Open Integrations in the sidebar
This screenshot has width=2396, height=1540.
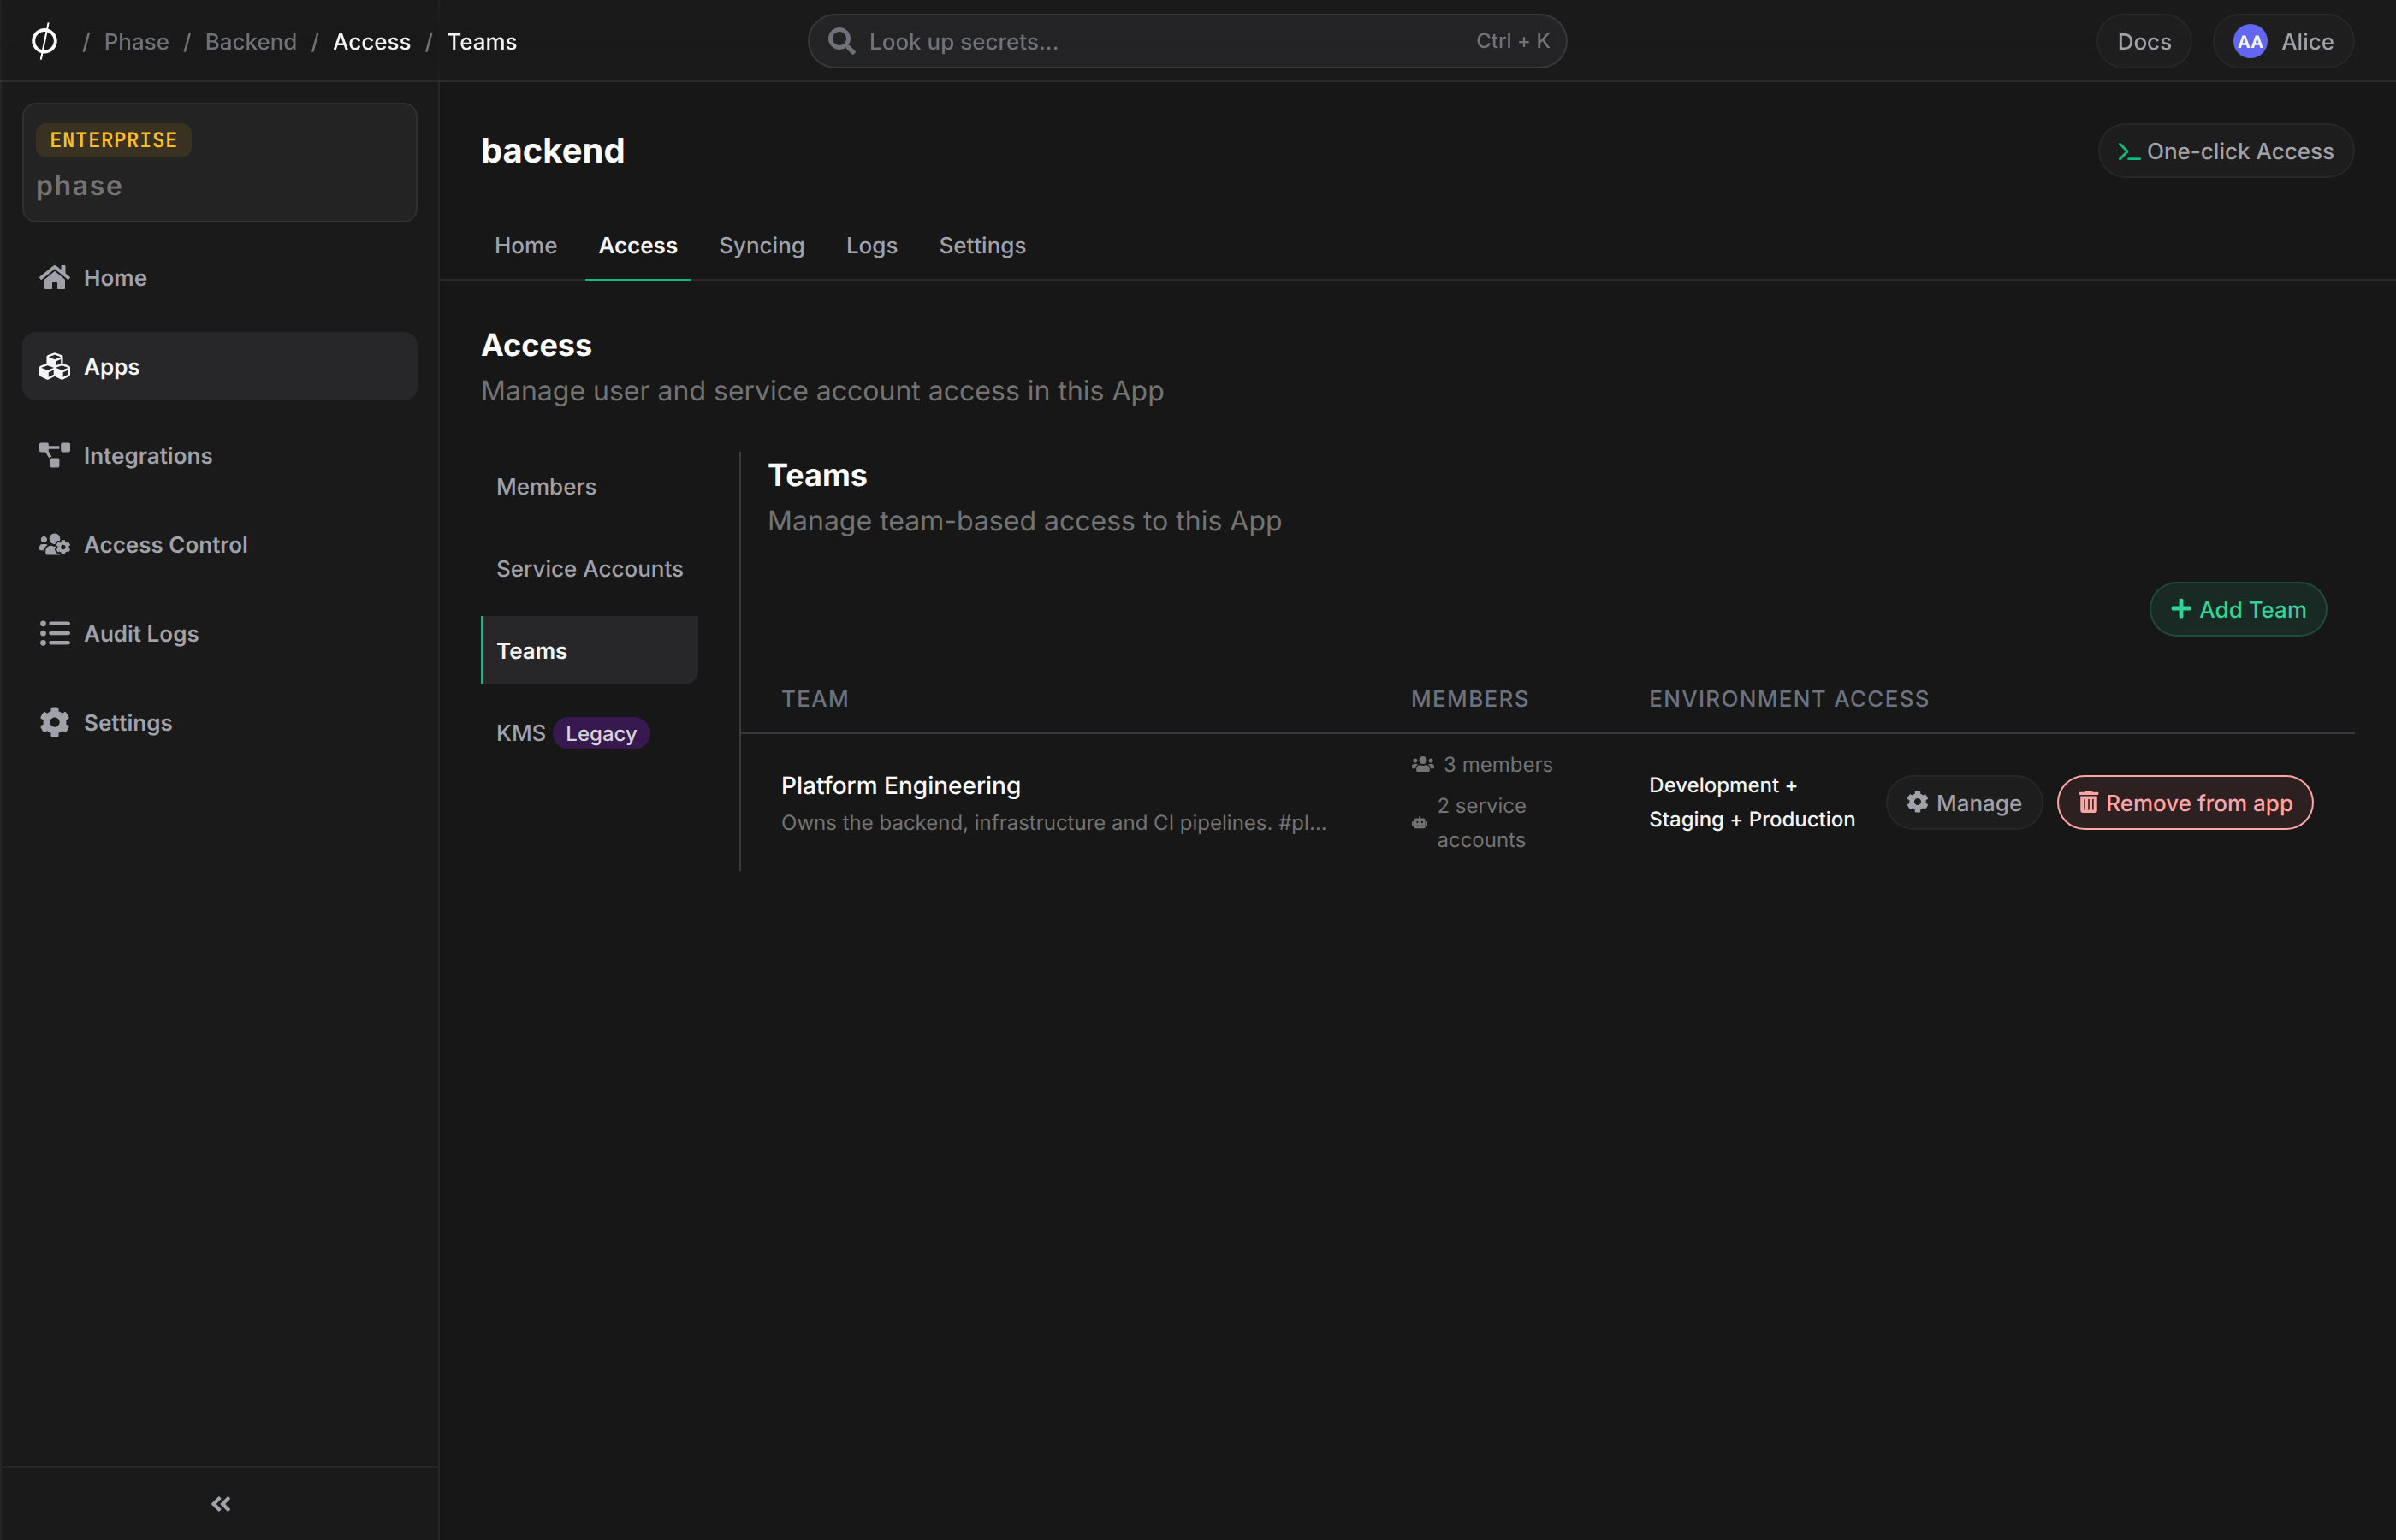click(x=220, y=455)
